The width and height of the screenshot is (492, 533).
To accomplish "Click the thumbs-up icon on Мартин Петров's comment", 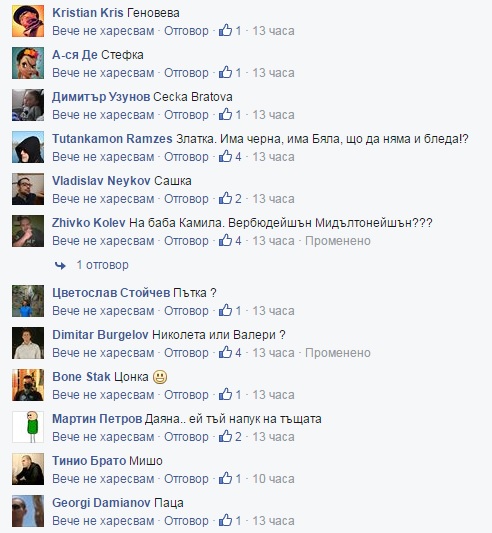I will click(x=225, y=436).
